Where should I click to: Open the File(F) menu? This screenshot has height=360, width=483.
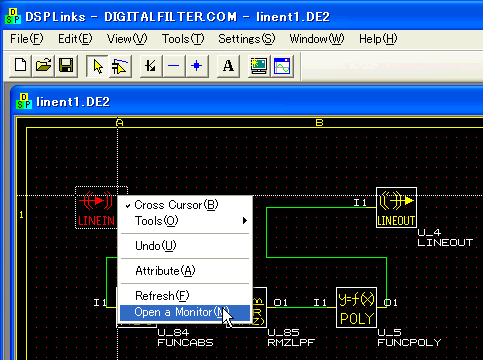(27, 39)
